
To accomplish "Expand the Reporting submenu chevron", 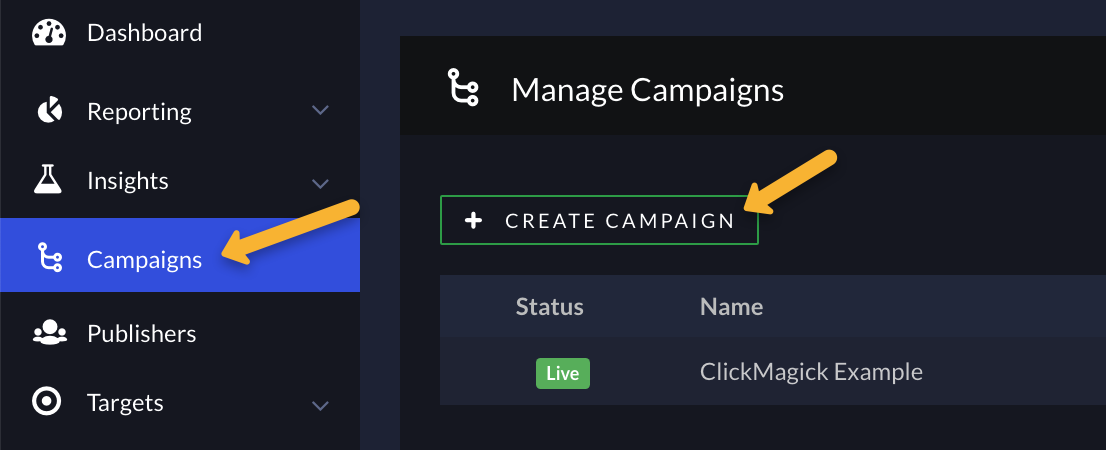I will (x=320, y=110).
